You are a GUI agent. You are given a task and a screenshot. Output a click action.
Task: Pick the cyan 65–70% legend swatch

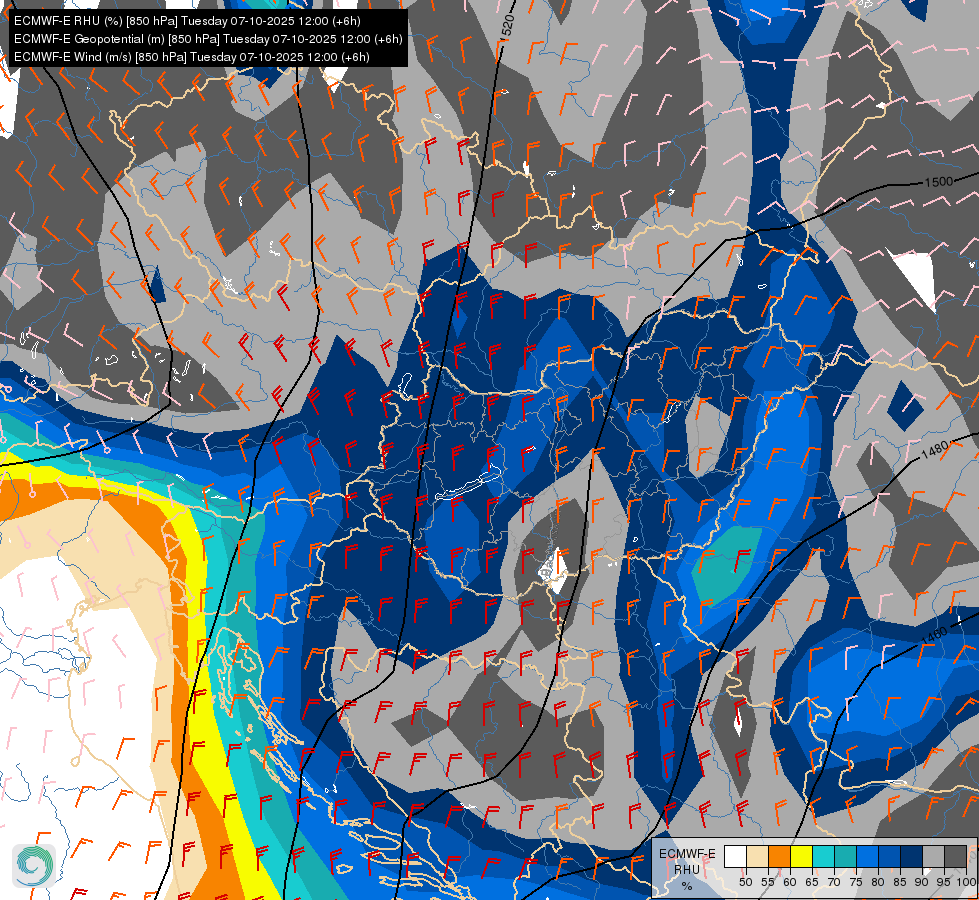823,856
